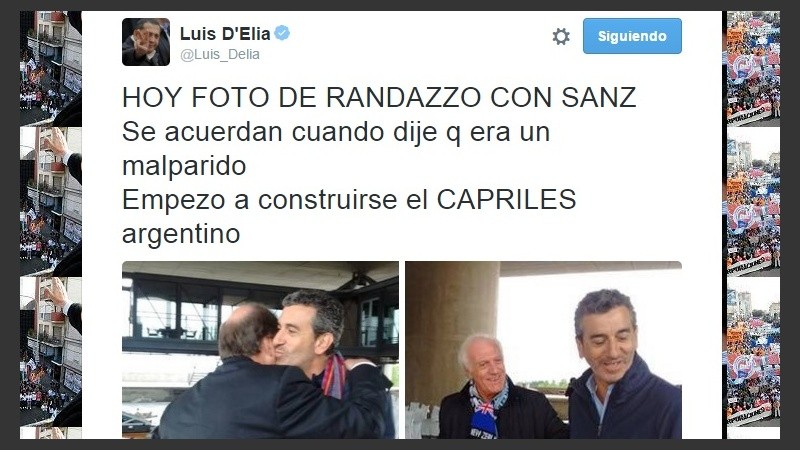Click the Siguiendo follow button
800x450 pixels.
point(632,36)
